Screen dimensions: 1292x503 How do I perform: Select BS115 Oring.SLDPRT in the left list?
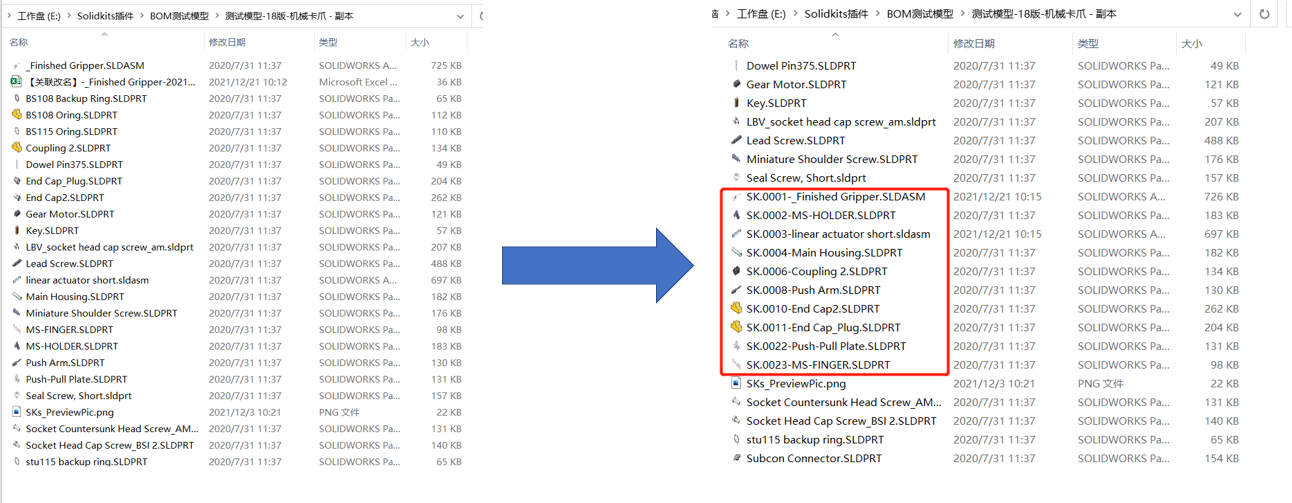71,132
